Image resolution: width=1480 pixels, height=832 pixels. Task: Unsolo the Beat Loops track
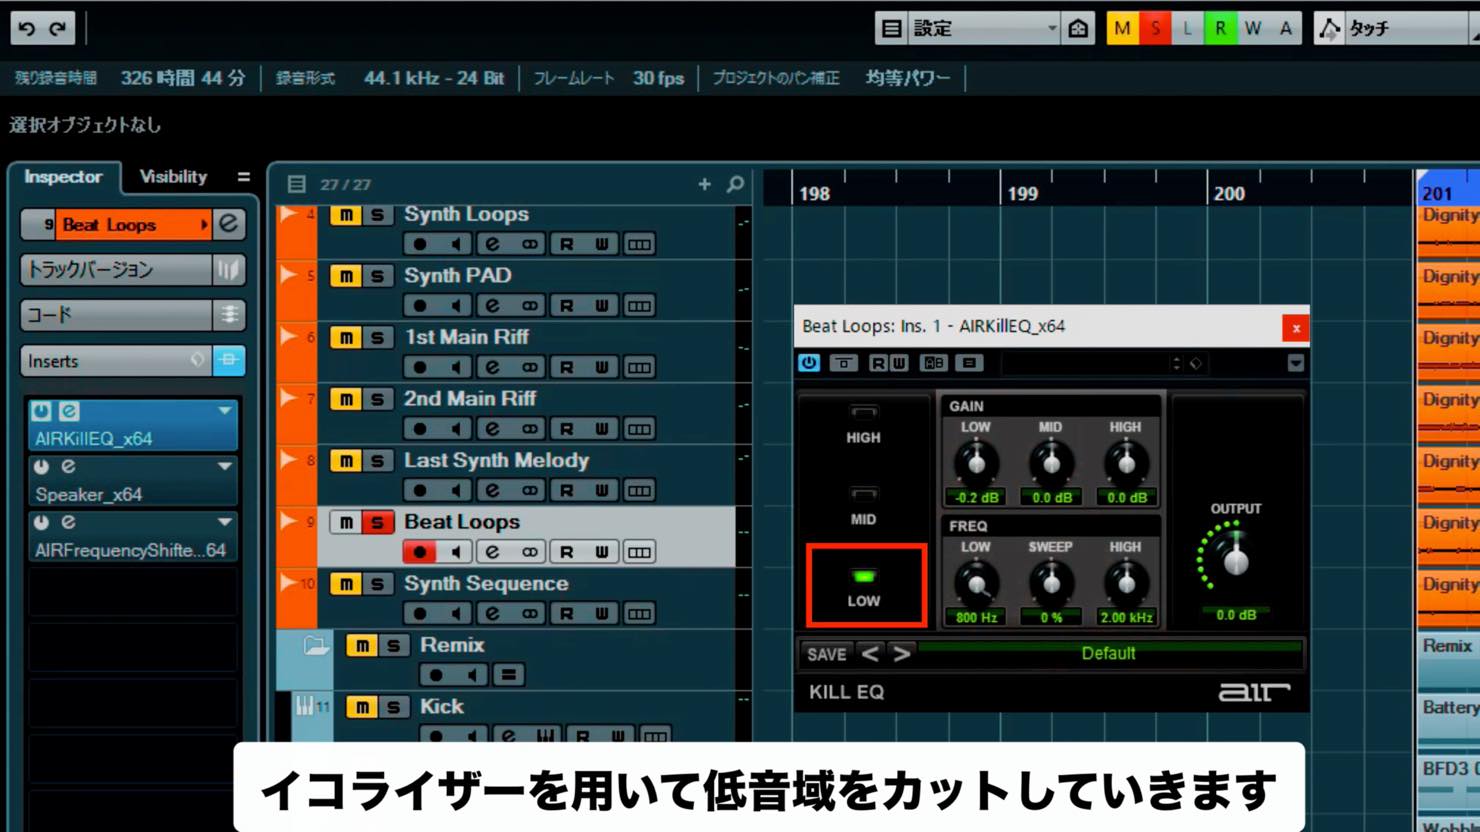click(377, 522)
